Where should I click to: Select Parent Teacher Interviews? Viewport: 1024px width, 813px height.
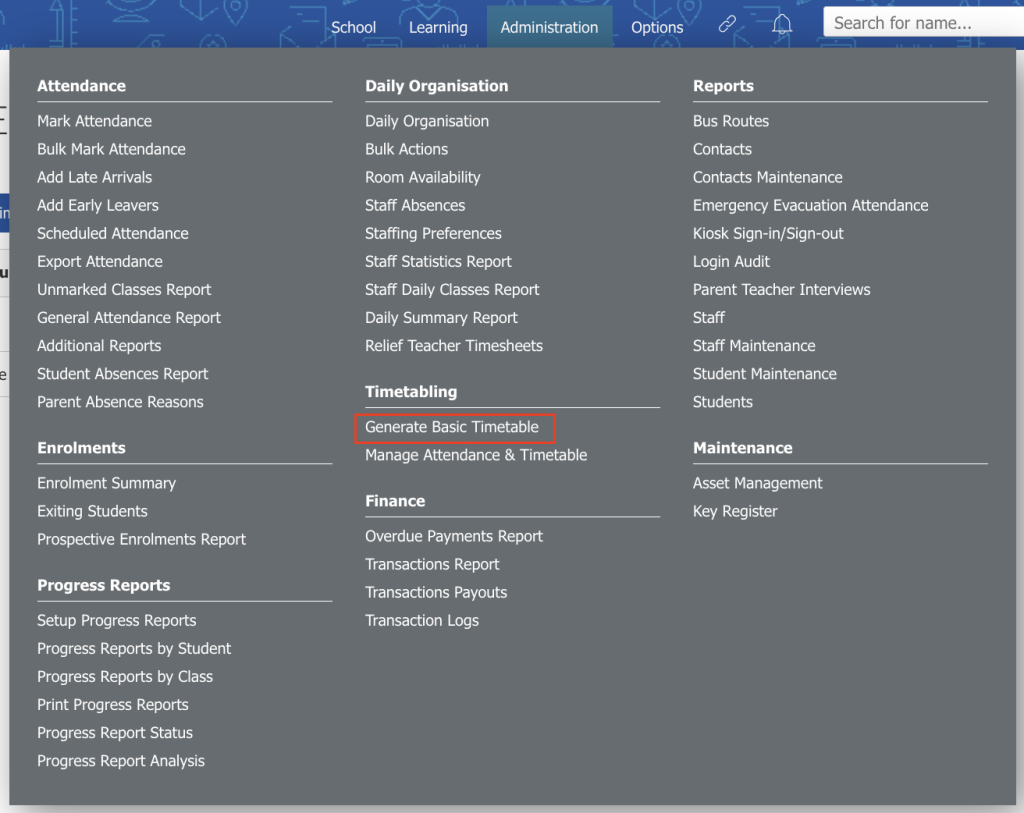(782, 289)
